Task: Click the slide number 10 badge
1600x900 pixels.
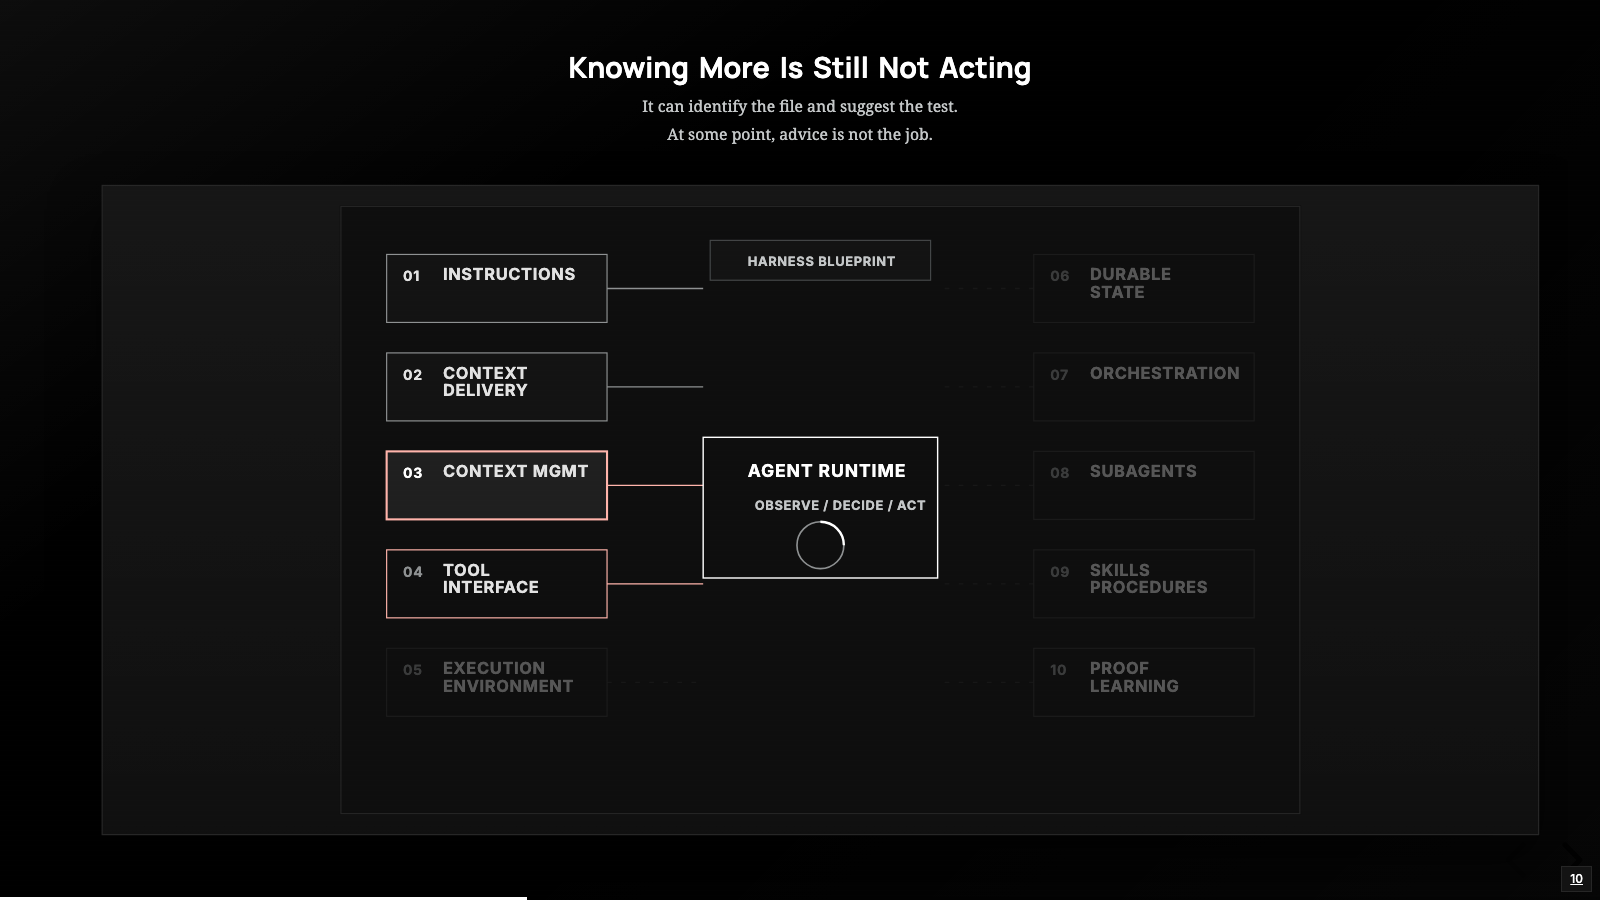Action: tap(1576, 879)
